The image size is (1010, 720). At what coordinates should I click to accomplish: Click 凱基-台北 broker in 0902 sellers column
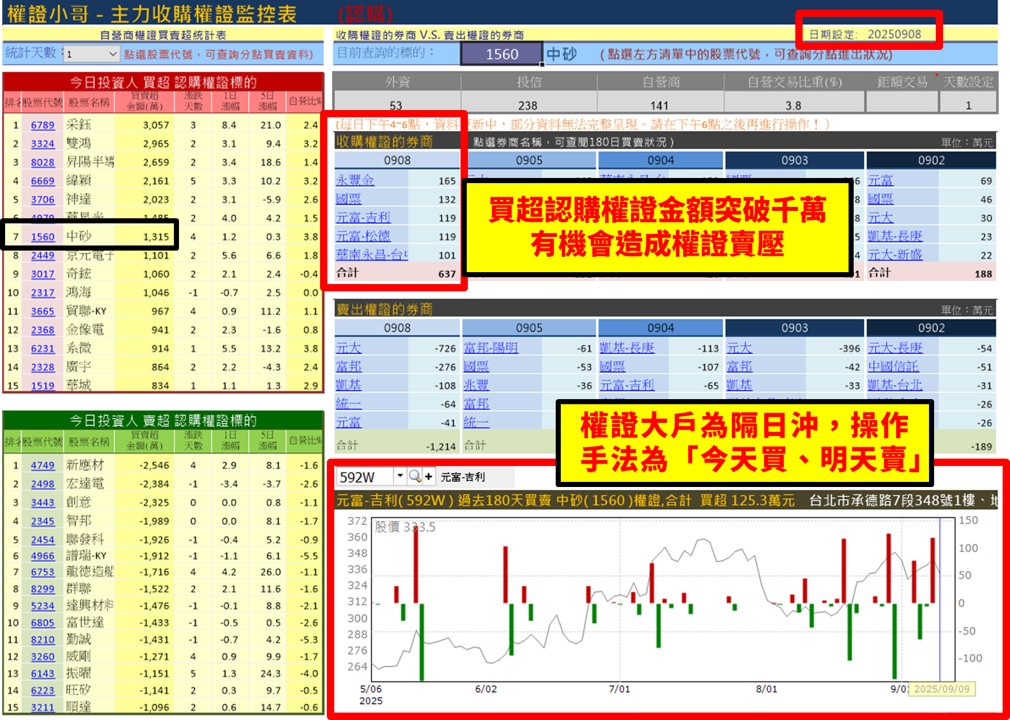[x=895, y=385]
